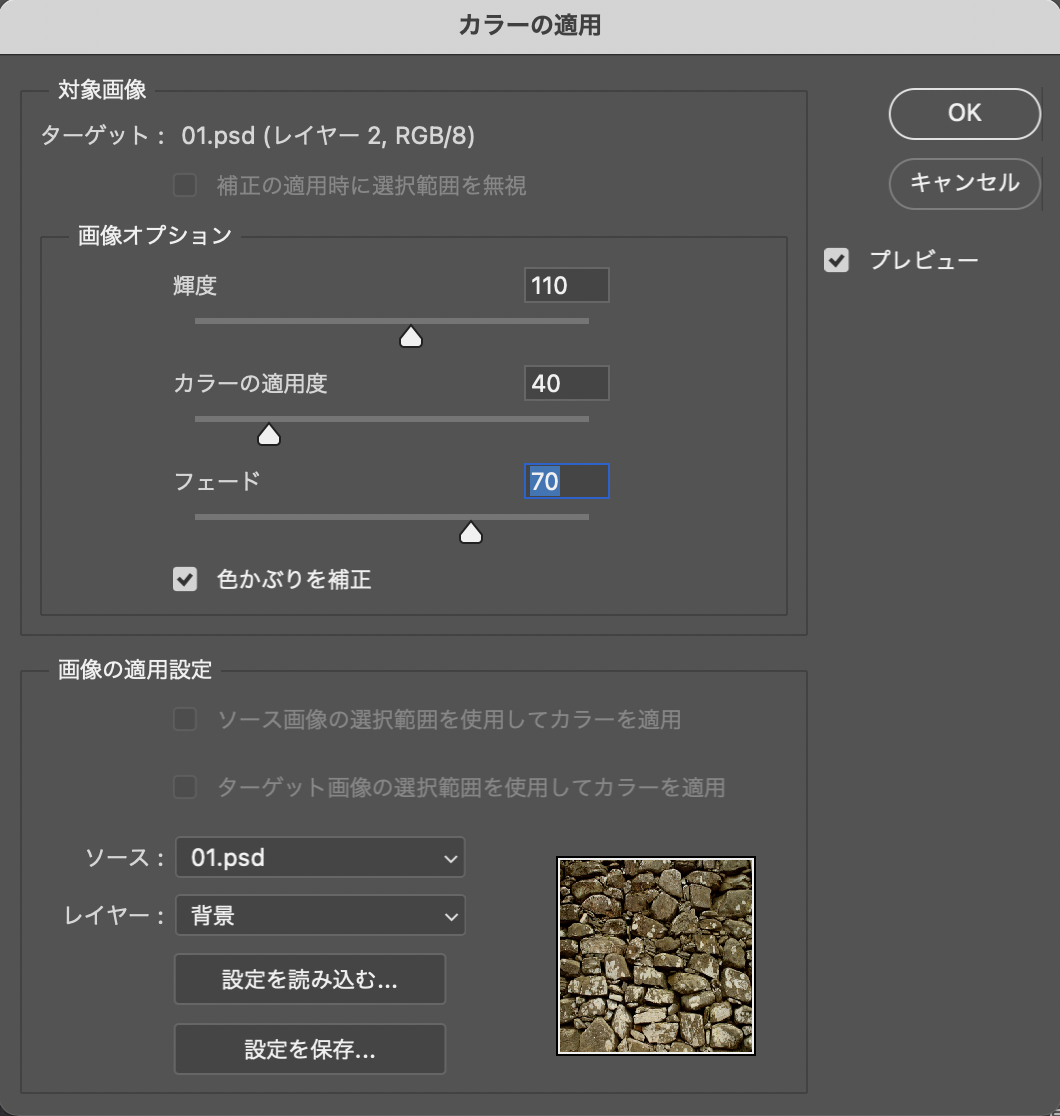Image resolution: width=1060 pixels, height=1116 pixels.
Task: Check ソース画像の選択範囲を使用してカラーを適用
Action: click(x=185, y=720)
